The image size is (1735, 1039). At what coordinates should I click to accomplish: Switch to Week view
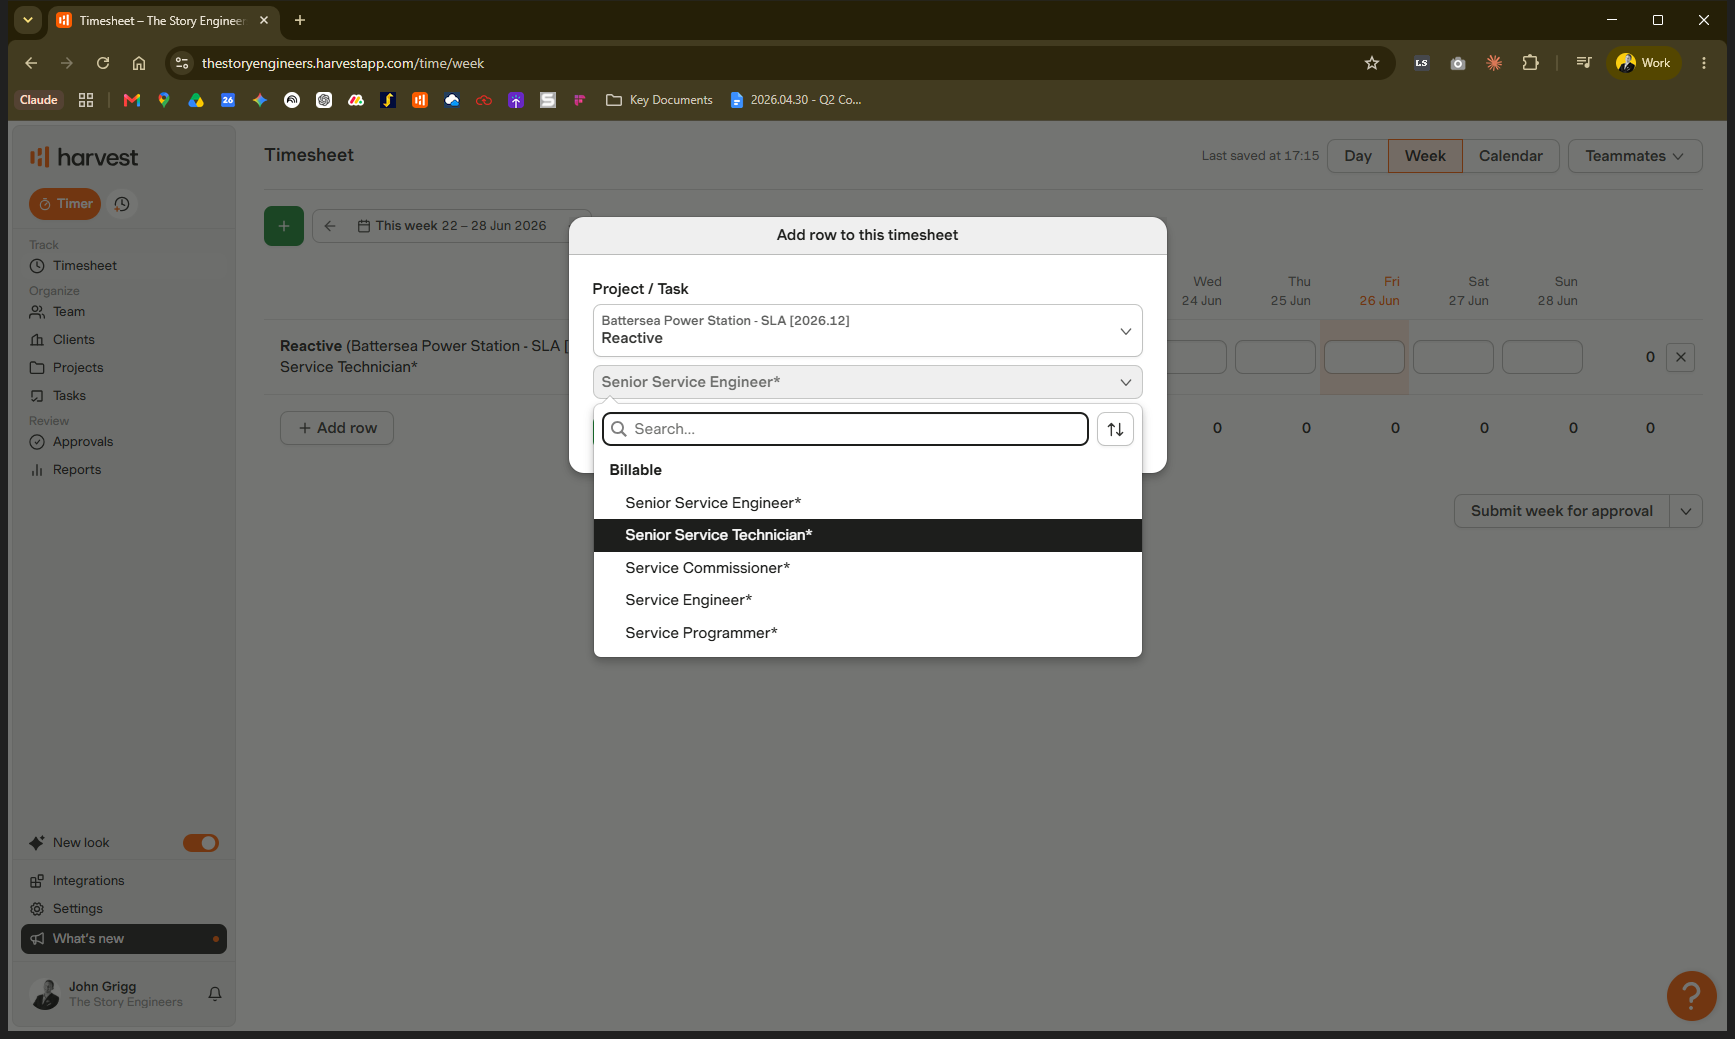[1425, 156]
